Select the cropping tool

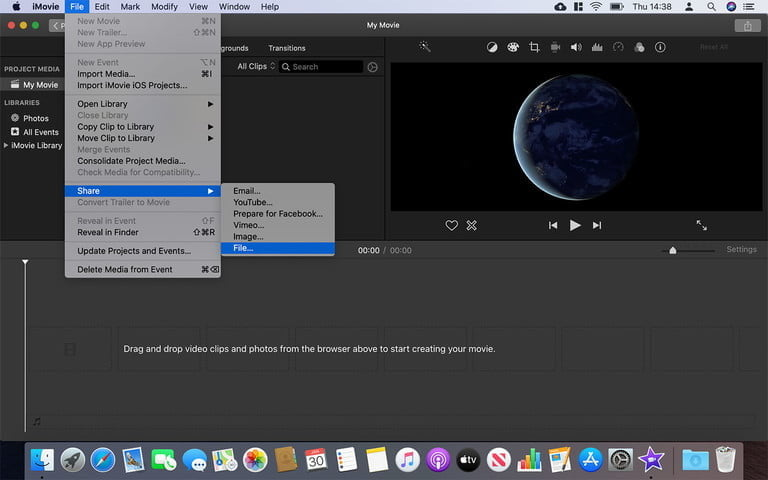(535, 47)
